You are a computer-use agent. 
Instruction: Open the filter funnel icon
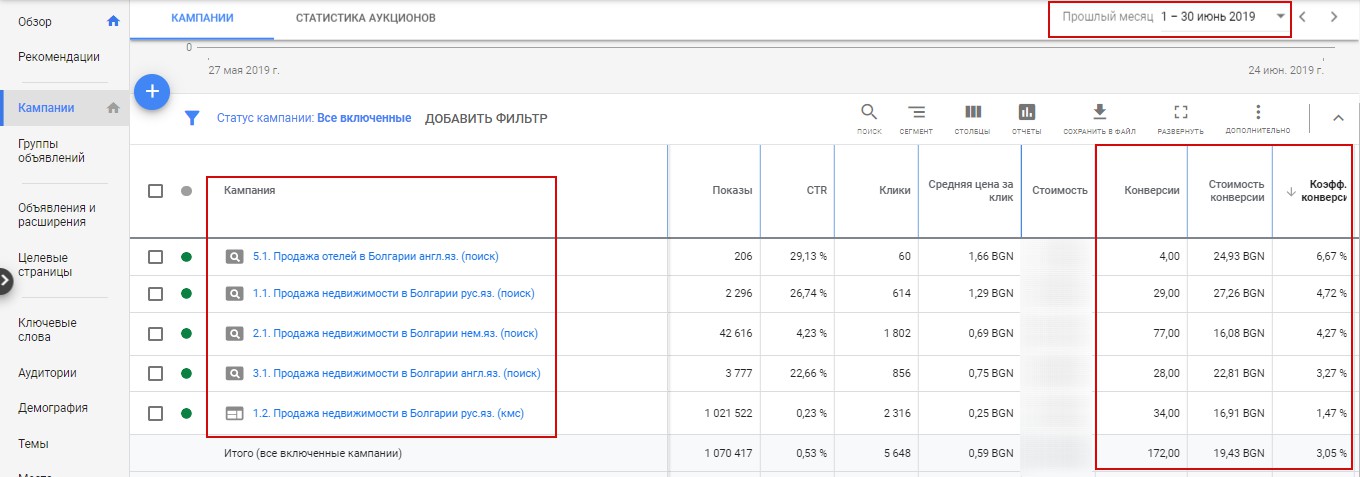[x=192, y=118]
